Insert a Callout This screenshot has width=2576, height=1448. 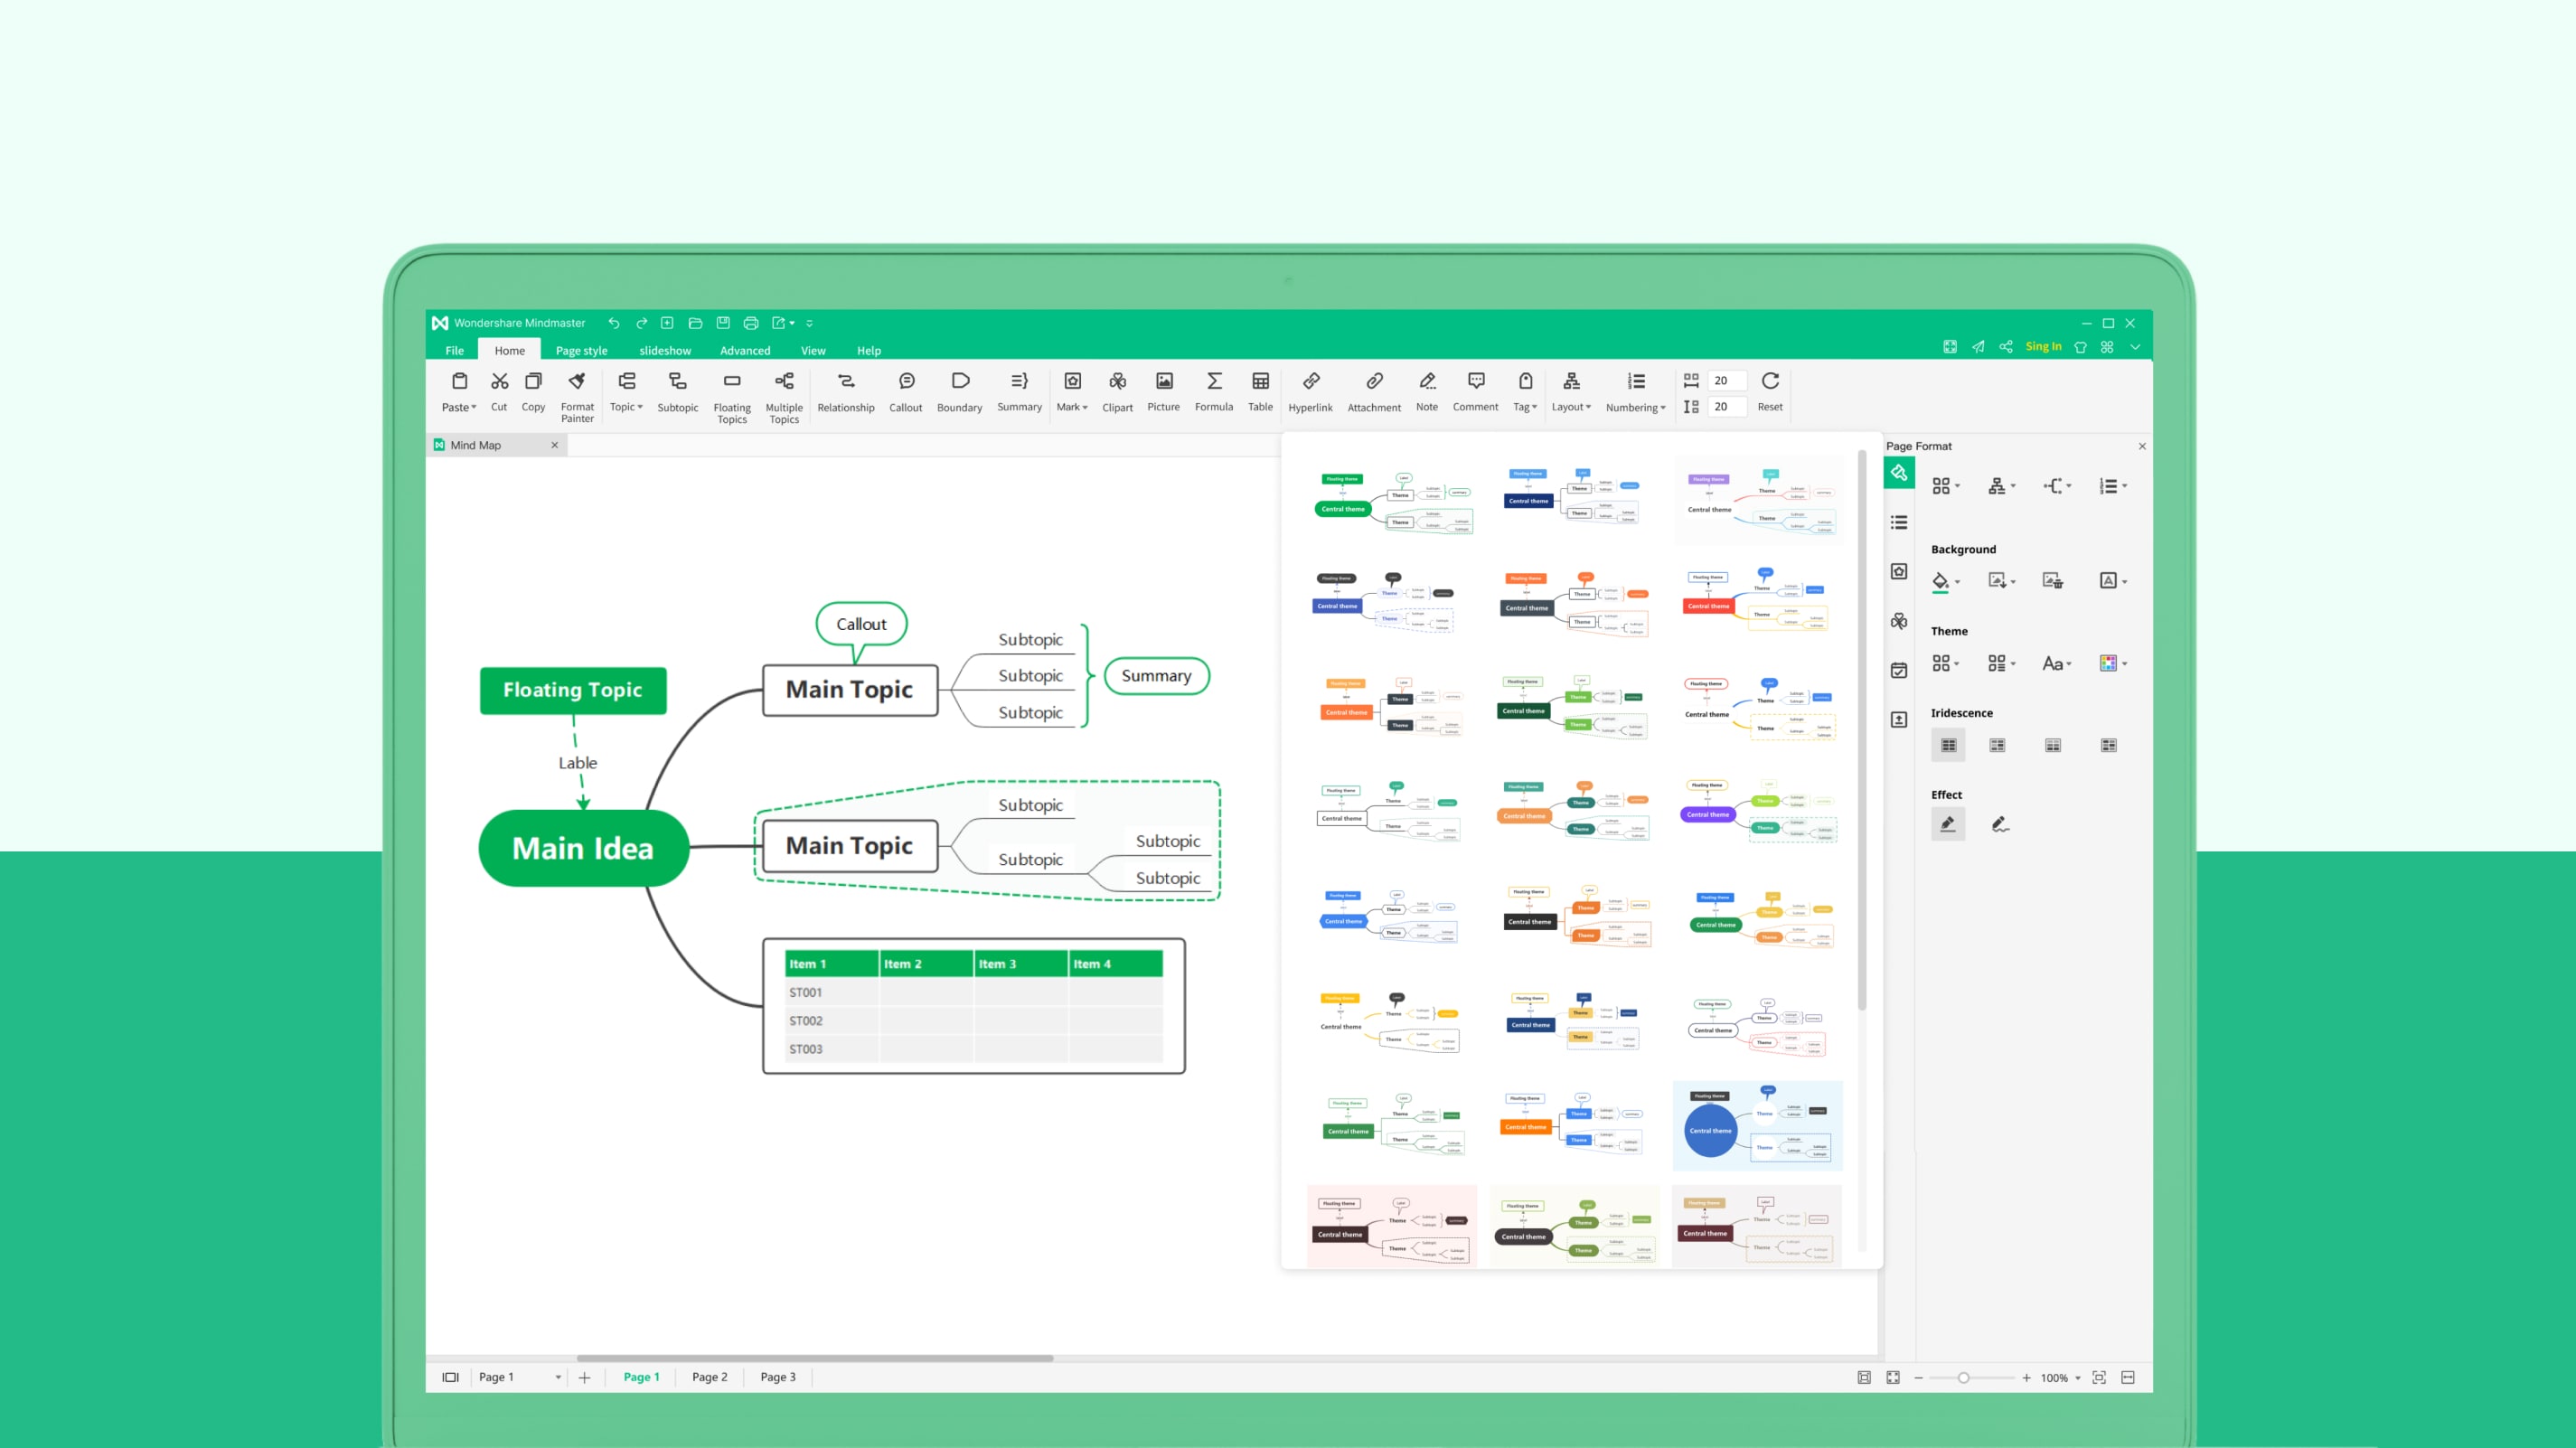906,391
